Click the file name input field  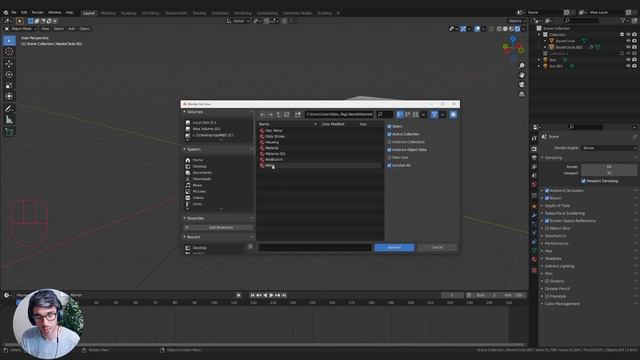315,247
